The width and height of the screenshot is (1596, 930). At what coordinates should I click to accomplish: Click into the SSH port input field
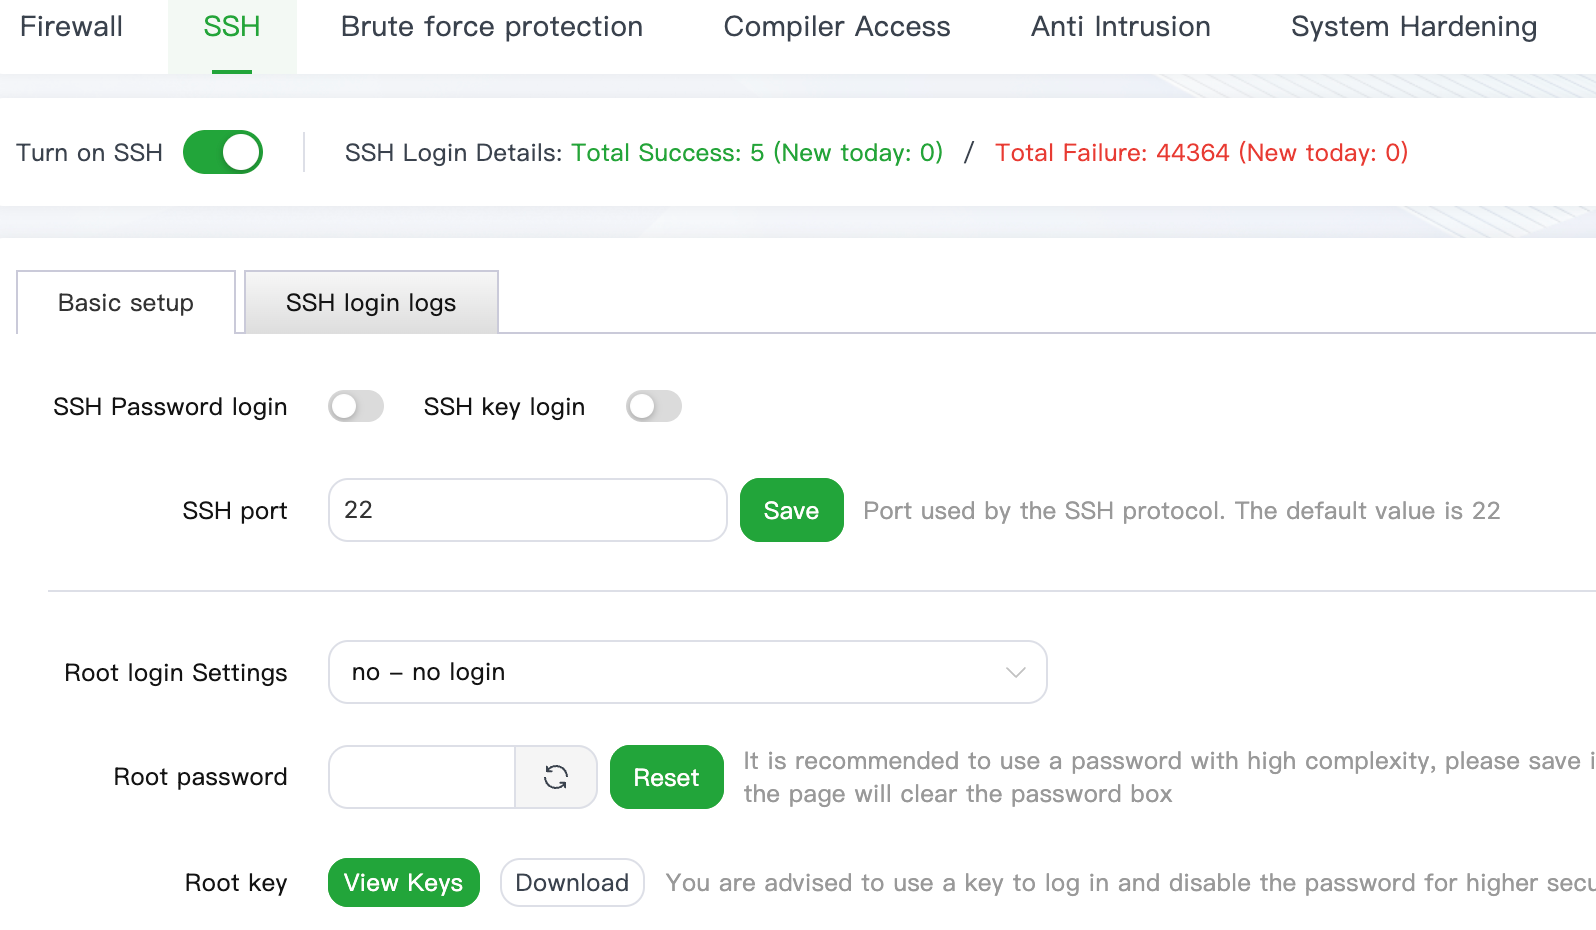pyautogui.click(x=527, y=510)
